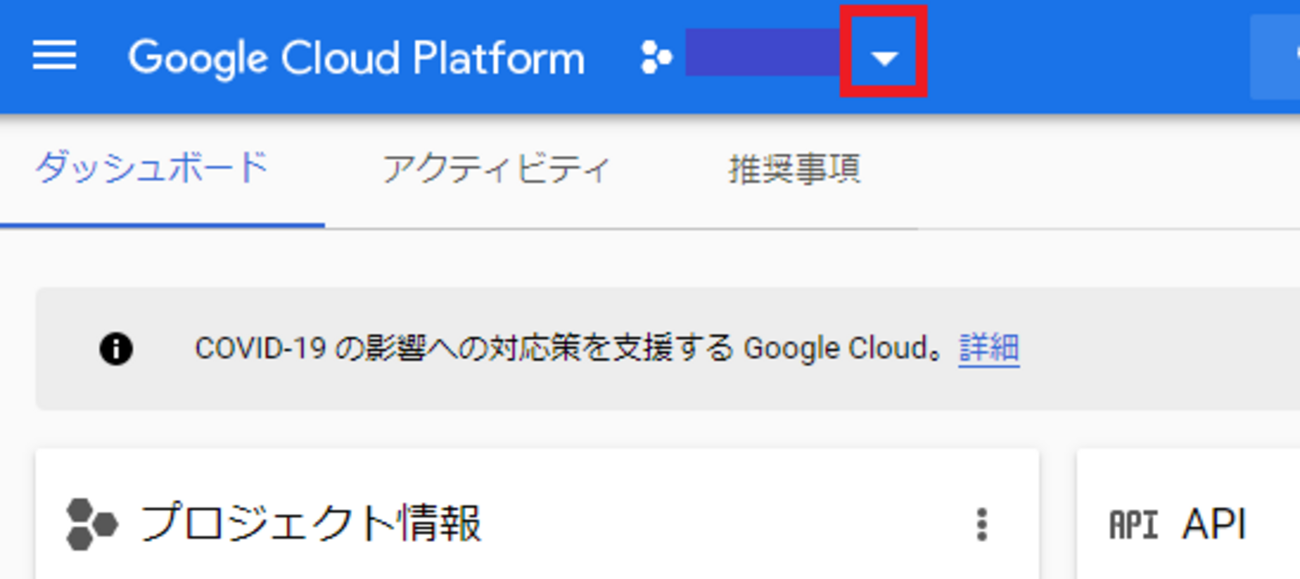Open the プロジェクト情報 card three-dot menu
The width and height of the screenshot is (1300, 579).
[x=982, y=524]
